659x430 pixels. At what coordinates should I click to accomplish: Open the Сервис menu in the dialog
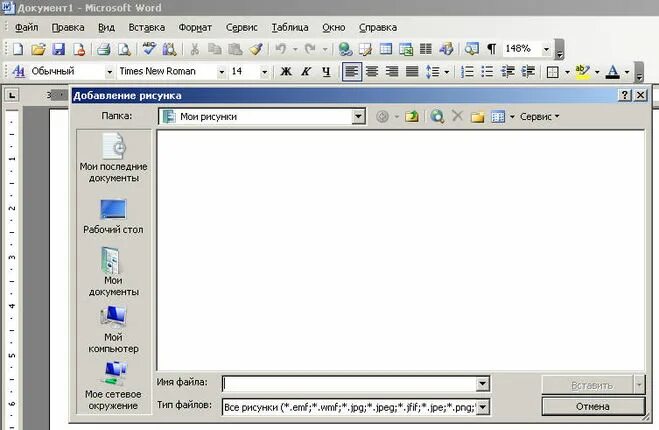pos(539,116)
